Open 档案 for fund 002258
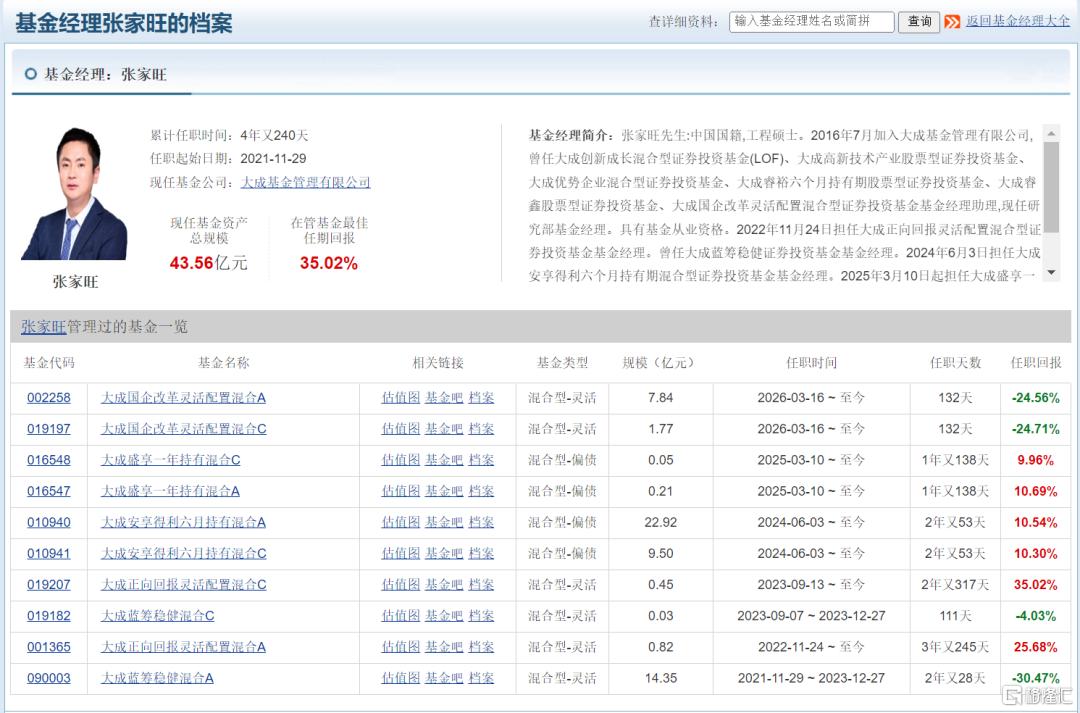 [x=481, y=398]
